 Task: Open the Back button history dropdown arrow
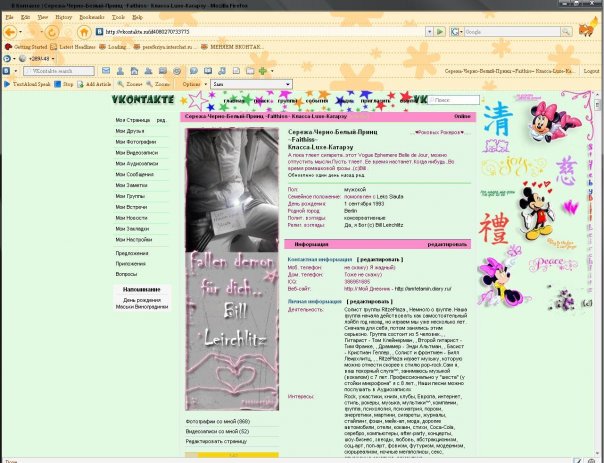click(20, 32)
